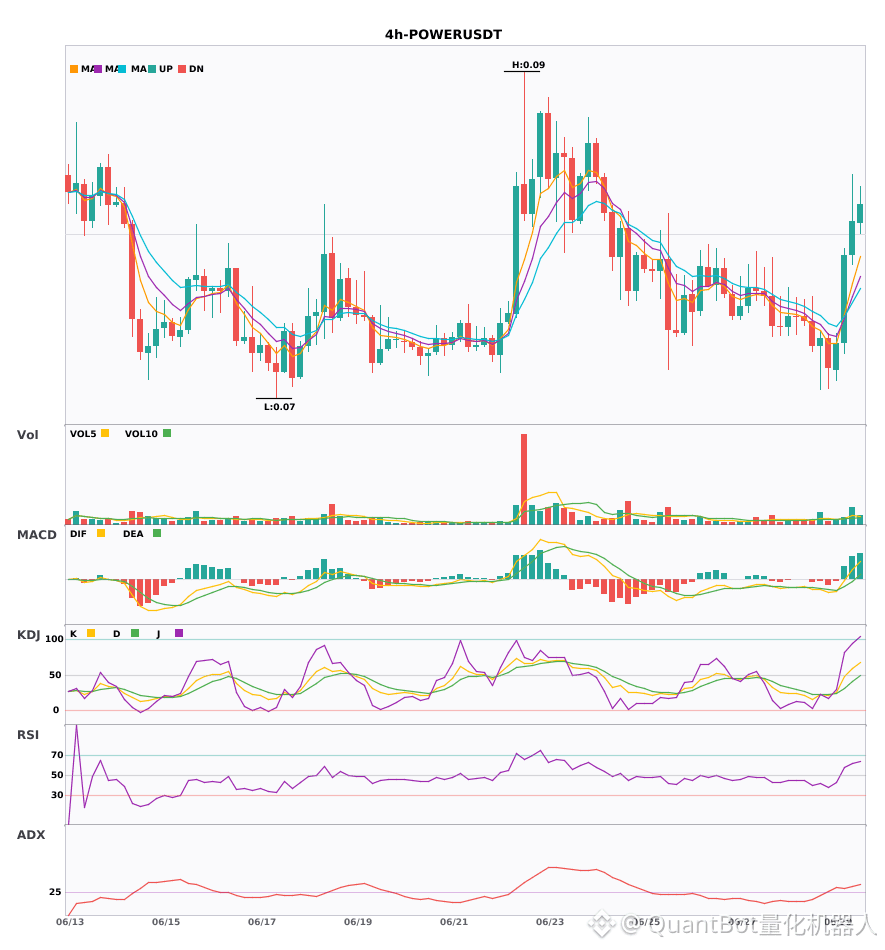Click the L:0.07 low price label
Image resolution: width=885 pixels, height=950 pixels.
tap(279, 407)
